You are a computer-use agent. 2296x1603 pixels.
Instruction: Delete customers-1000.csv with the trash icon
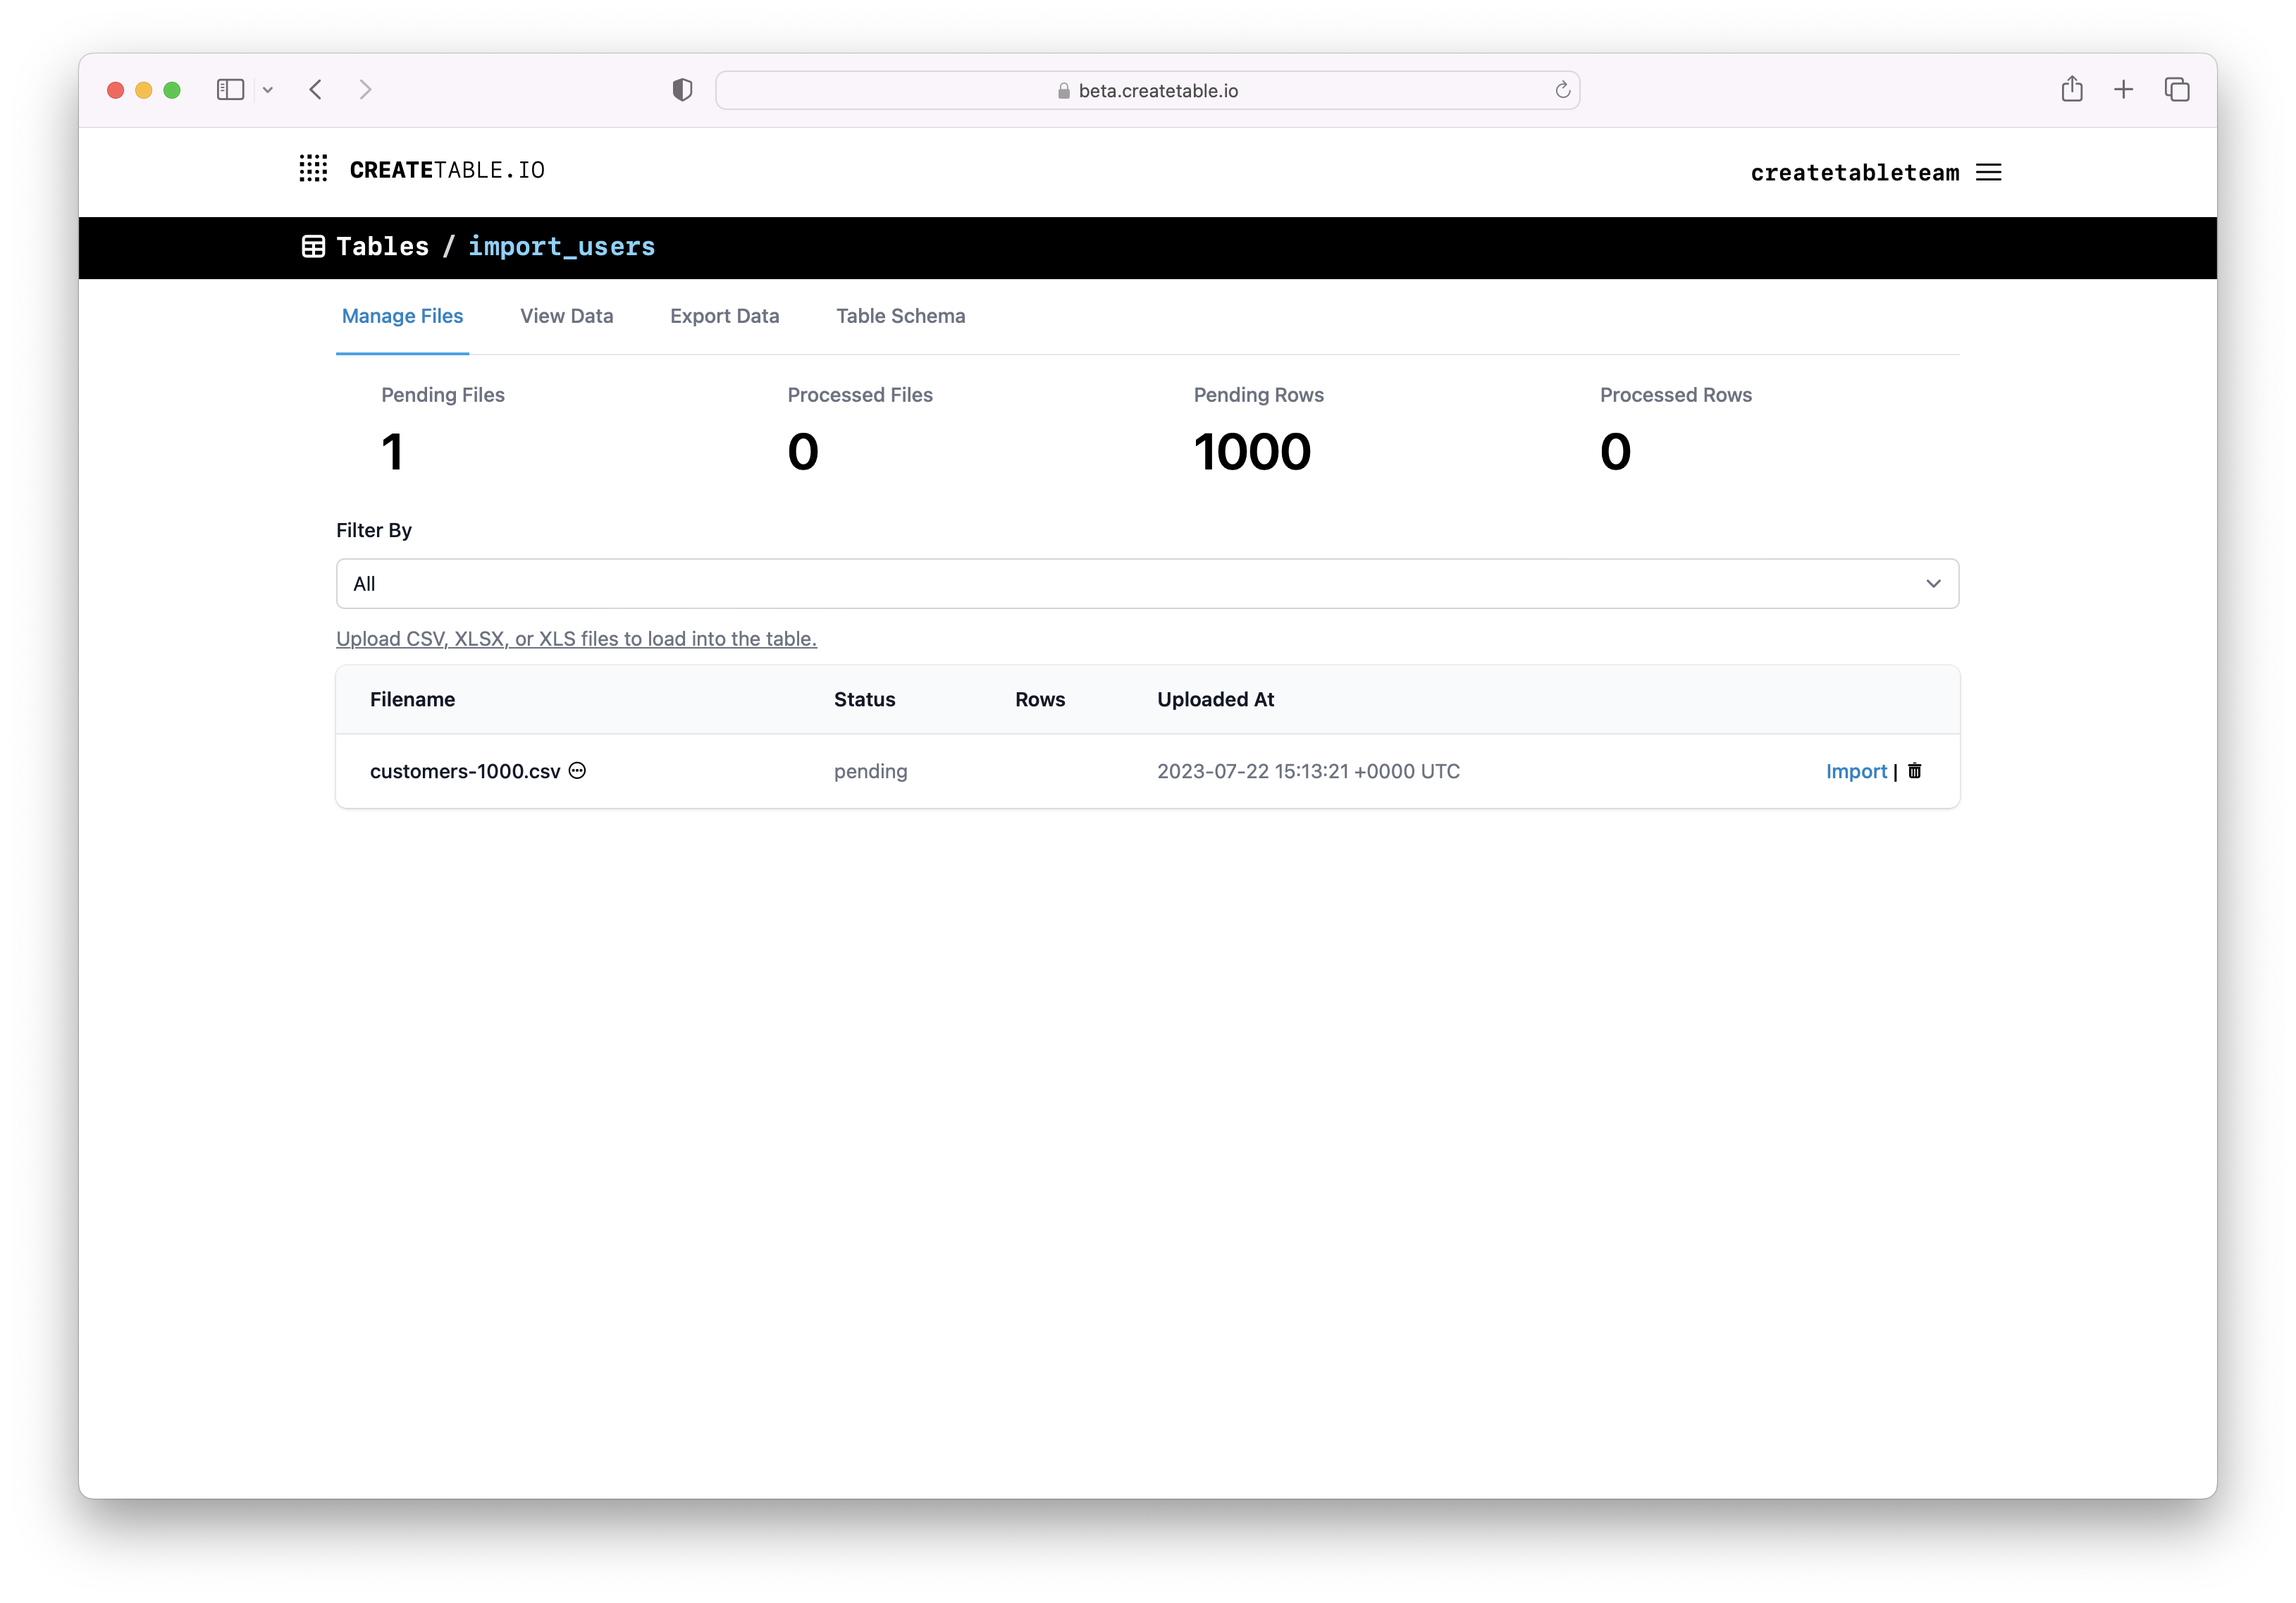pos(1914,770)
